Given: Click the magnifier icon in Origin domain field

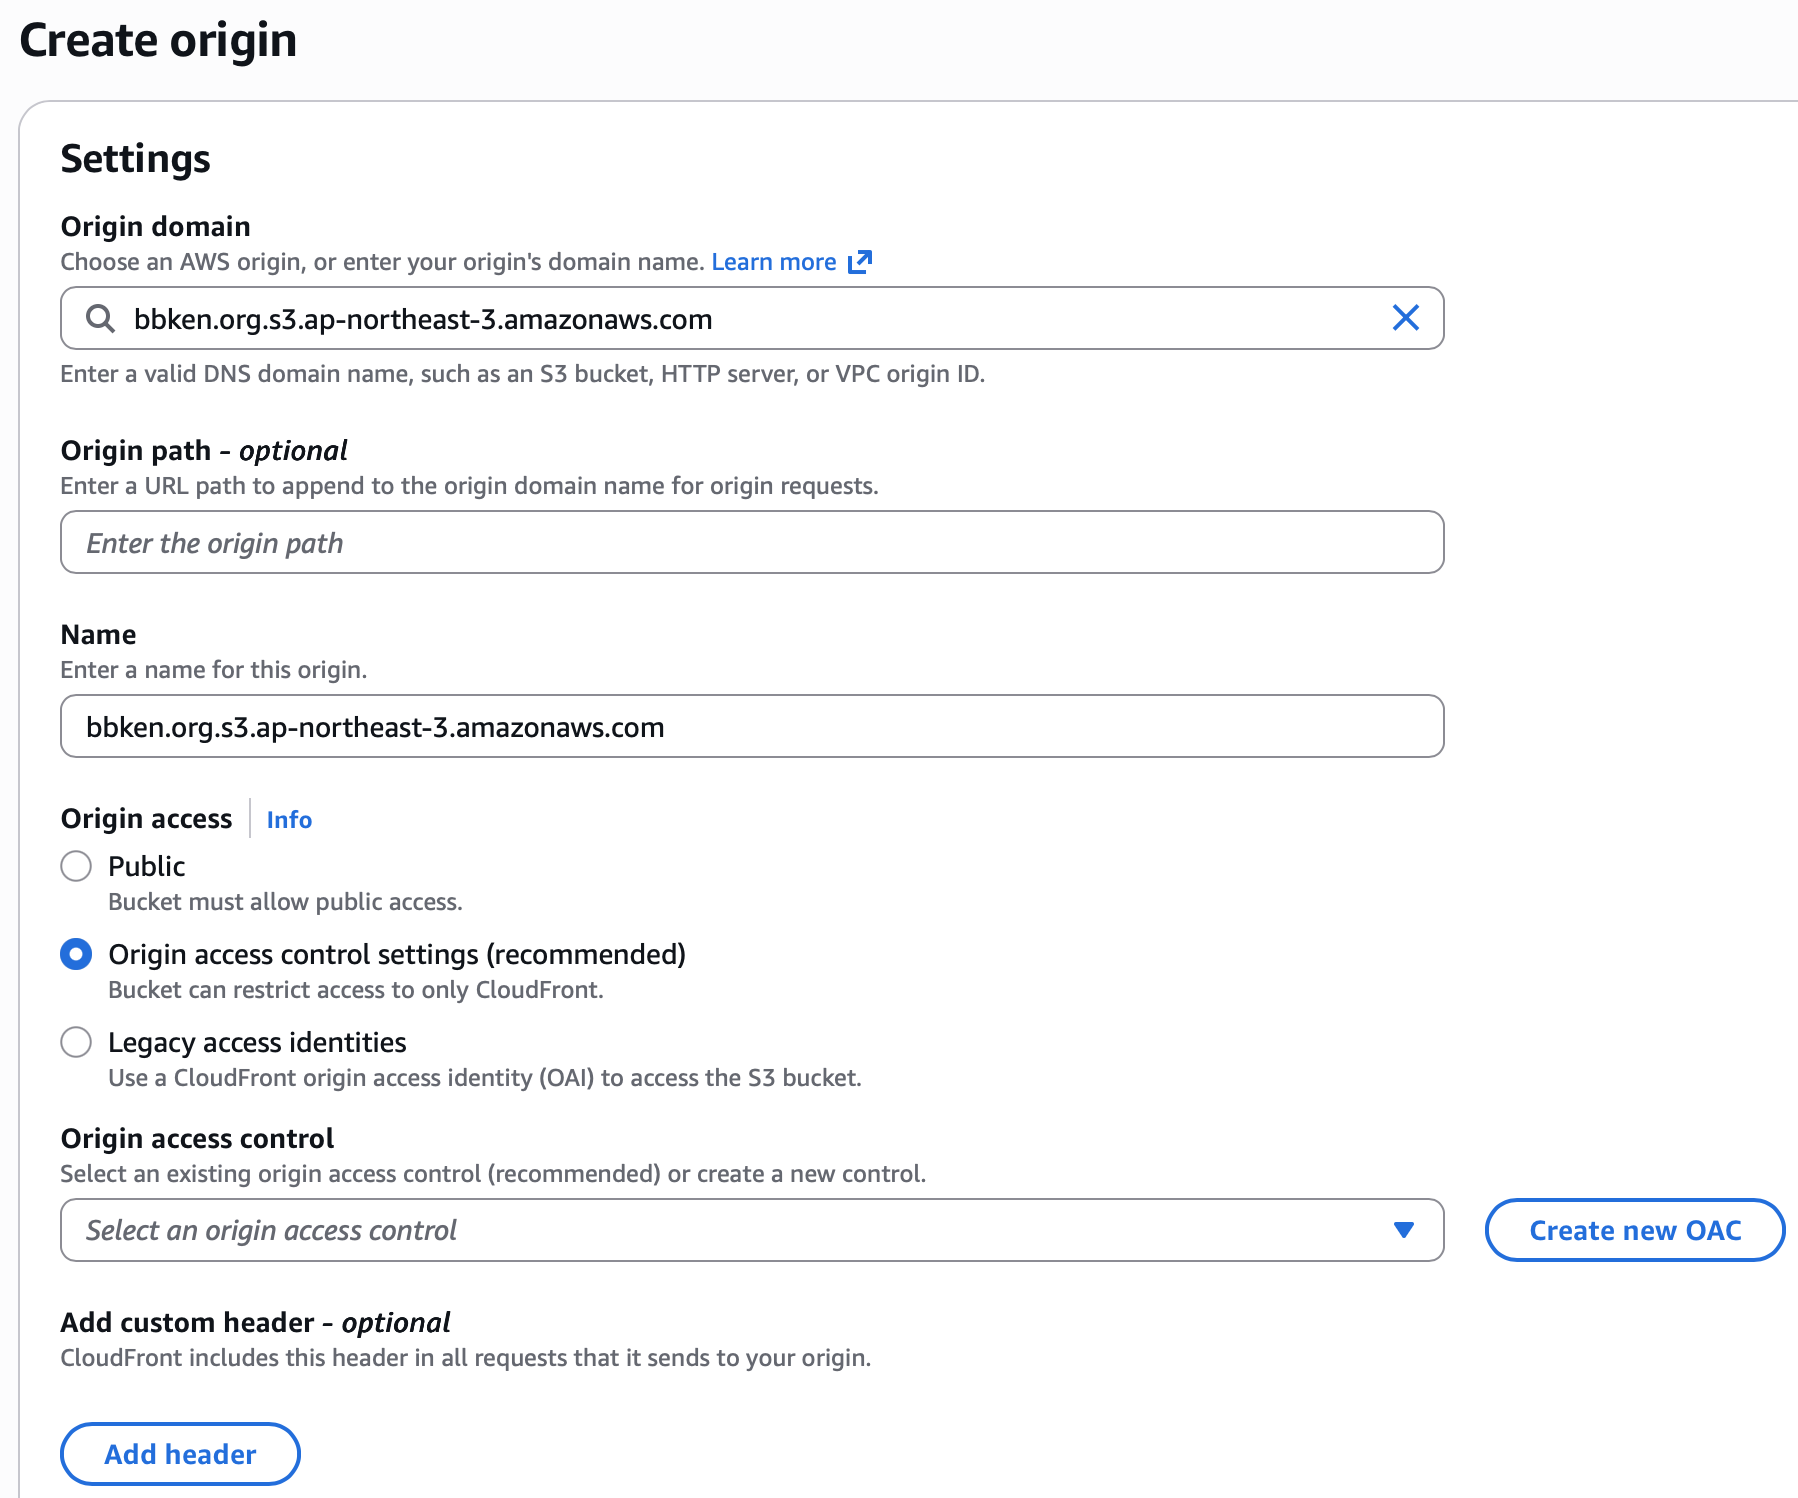Looking at the screenshot, I should tap(100, 318).
